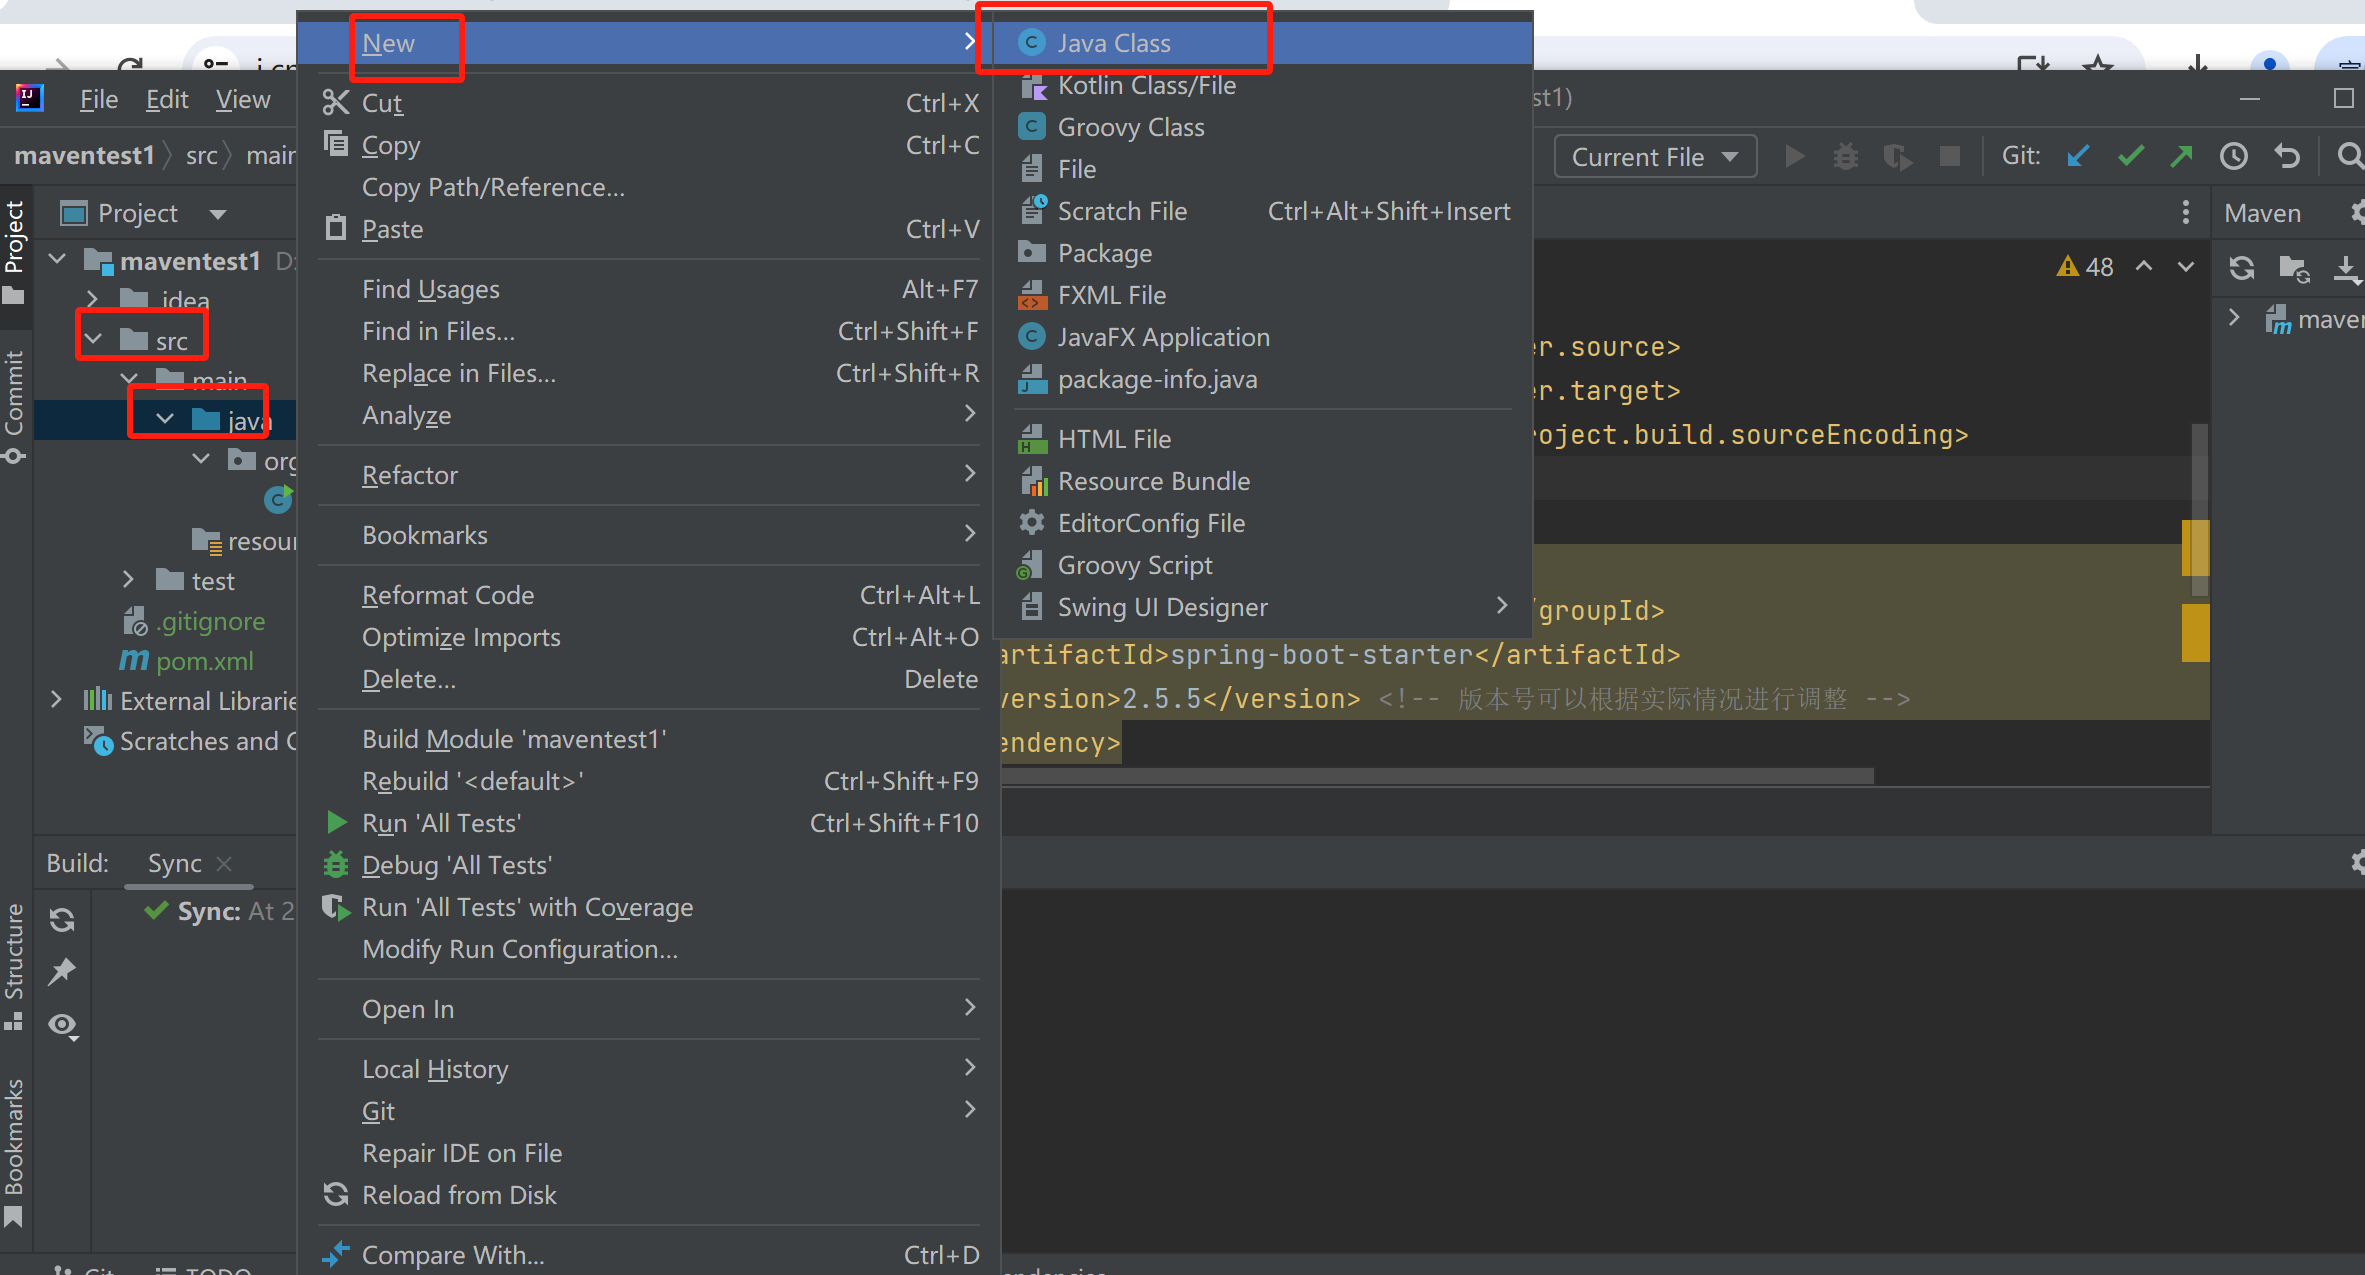Click the Run play button in toolbar

click(x=1795, y=156)
